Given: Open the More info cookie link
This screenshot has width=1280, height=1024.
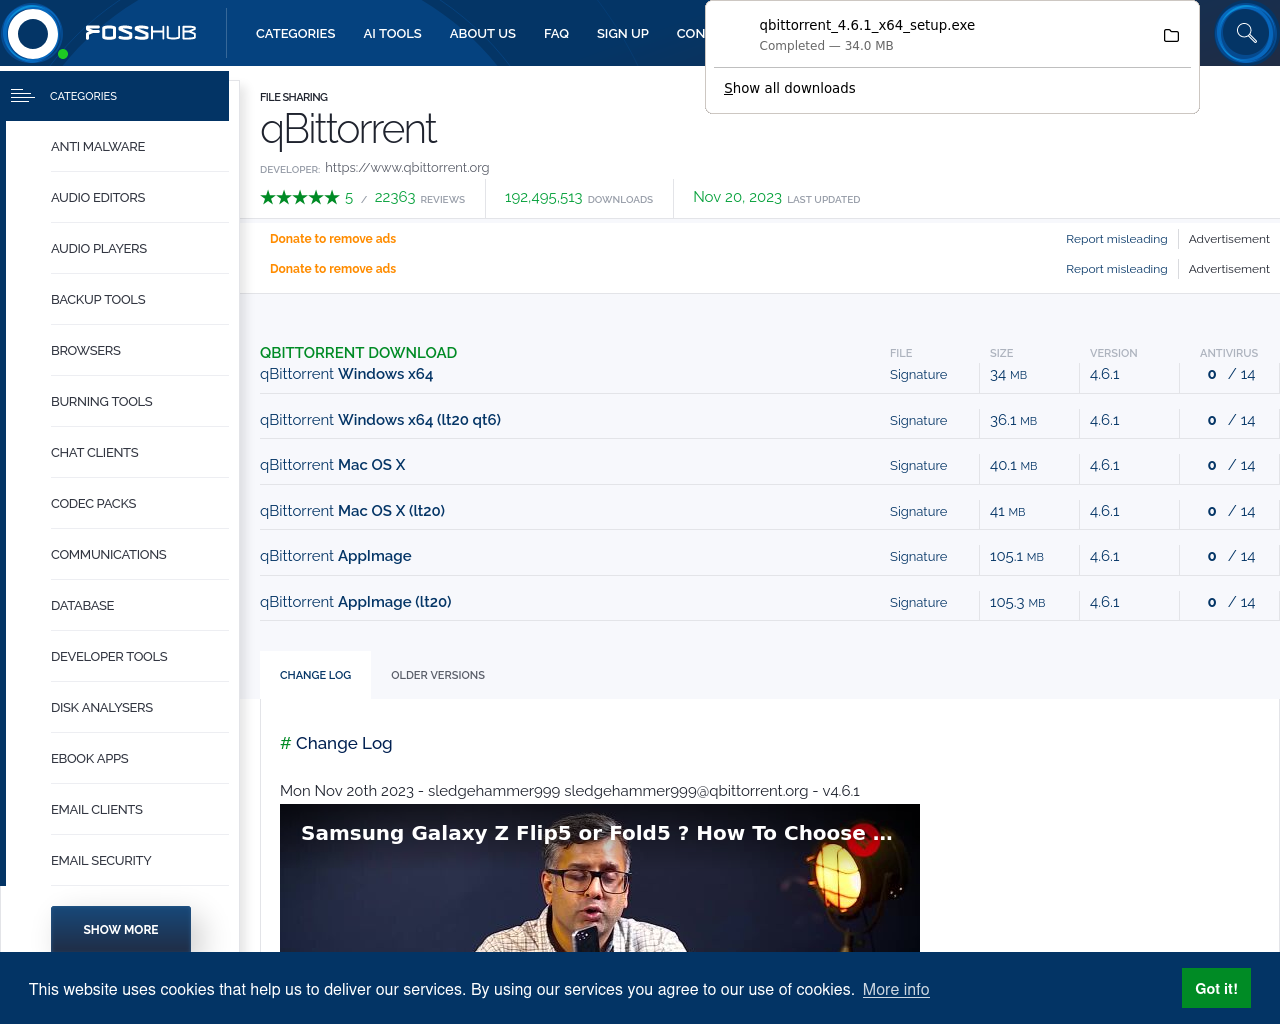Looking at the screenshot, I should pos(896,989).
